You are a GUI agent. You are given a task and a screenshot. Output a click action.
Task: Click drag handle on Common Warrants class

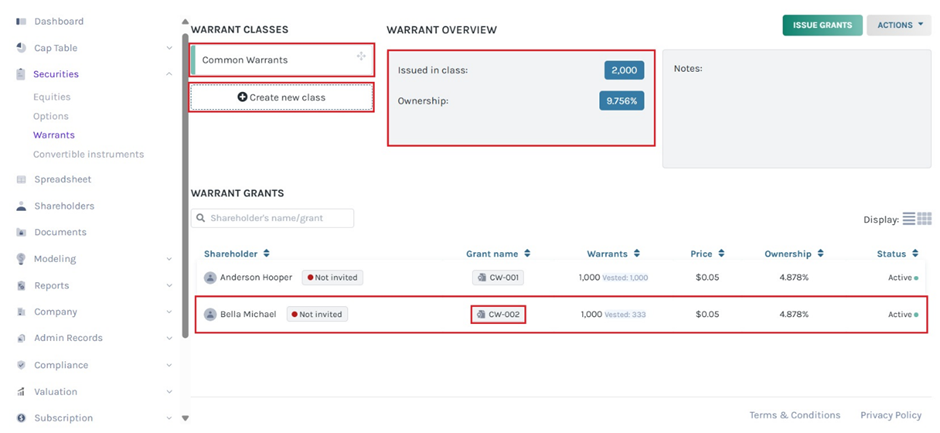(x=361, y=57)
